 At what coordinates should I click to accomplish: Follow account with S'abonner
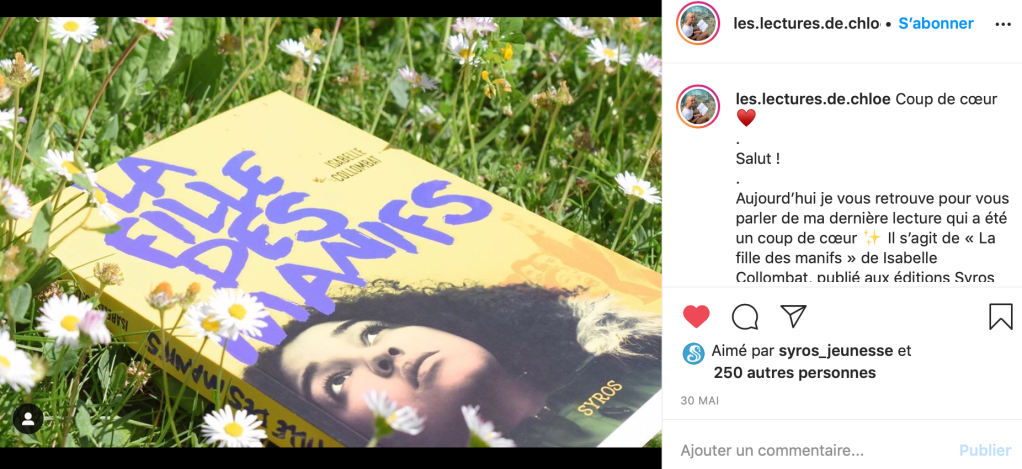936,23
